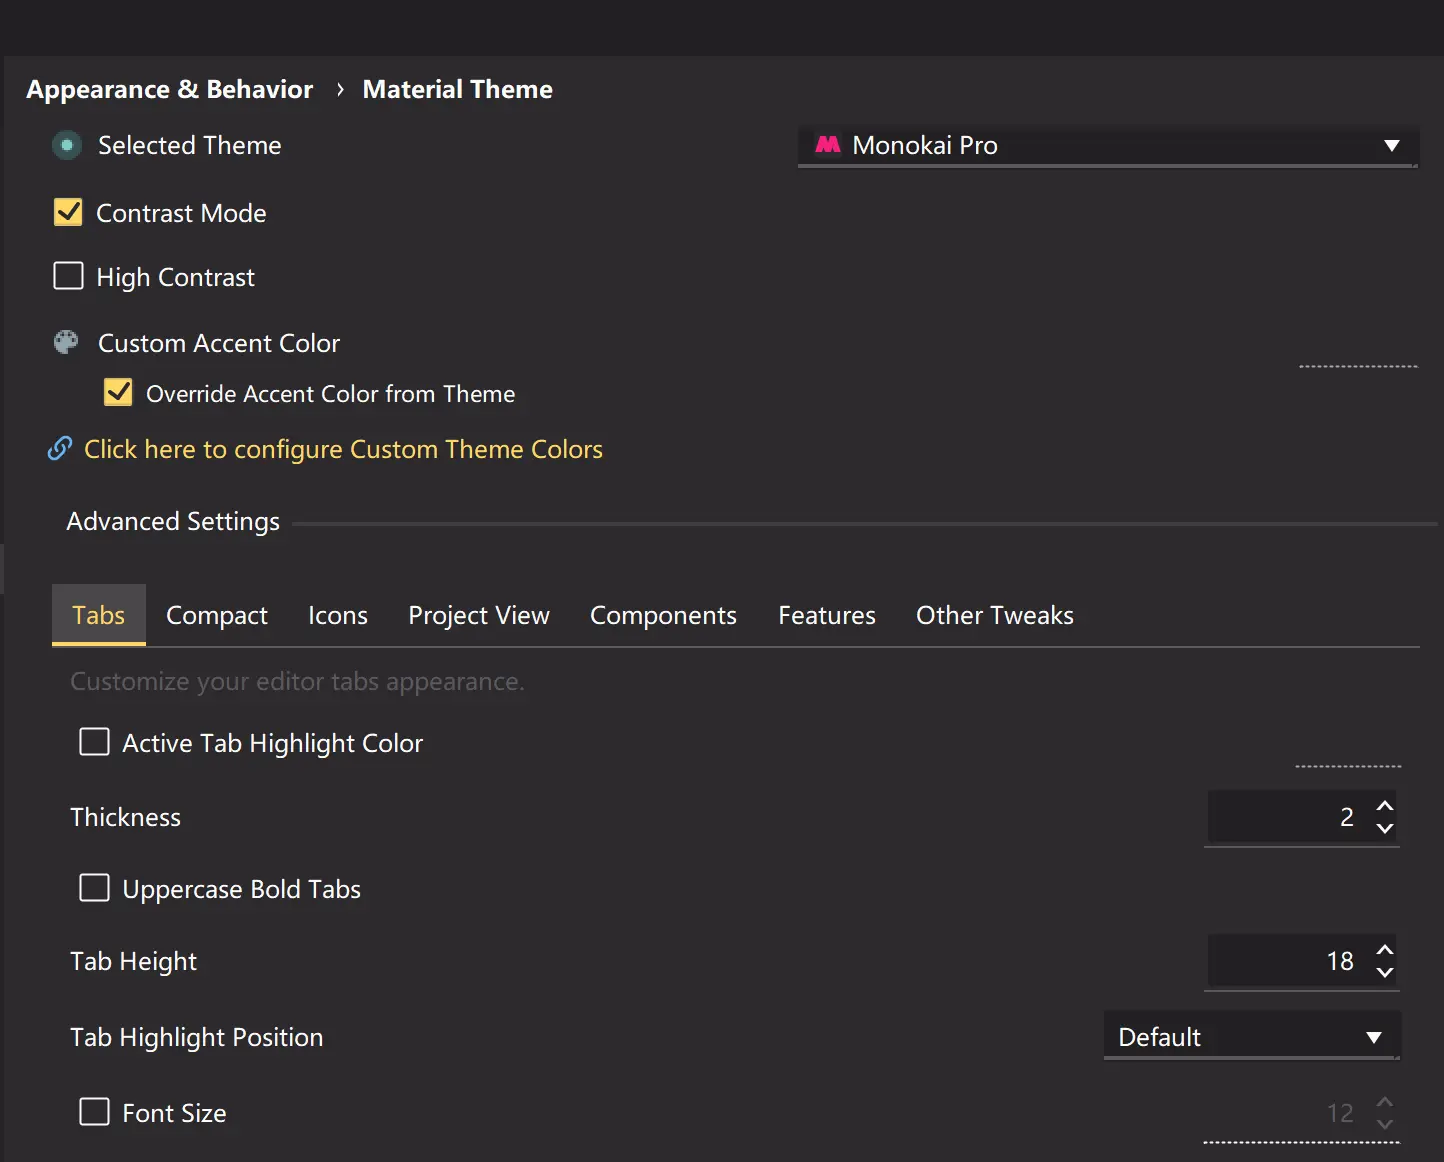This screenshot has height=1162, width=1444.
Task: Enable the High Contrast checkbox
Action: pos(68,276)
